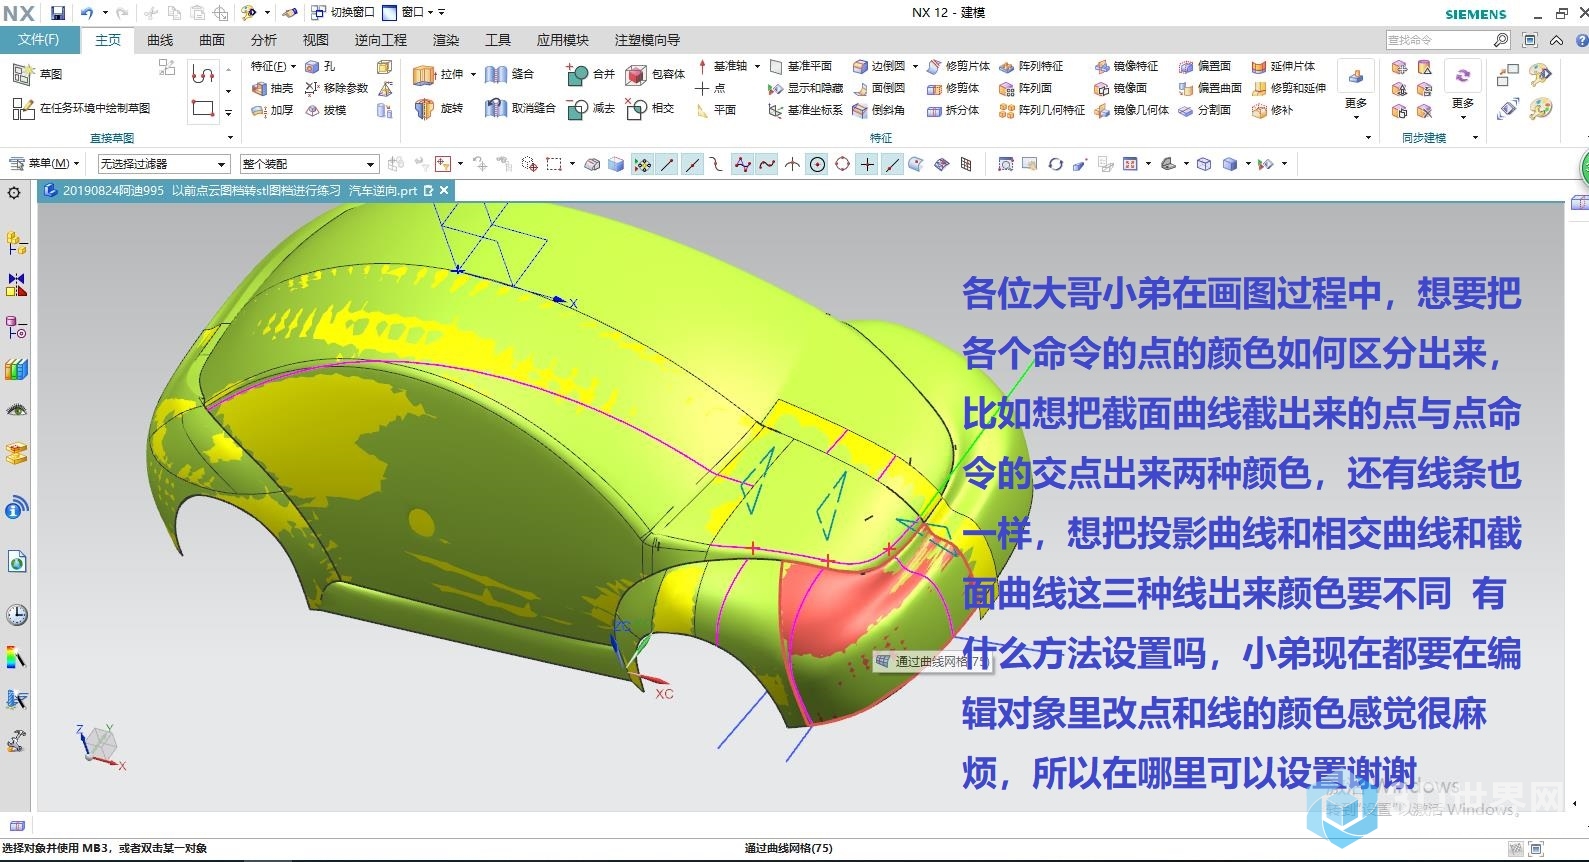
Task: Click 在任务环境中绘制草图 icon
Action: pos(23,108)
